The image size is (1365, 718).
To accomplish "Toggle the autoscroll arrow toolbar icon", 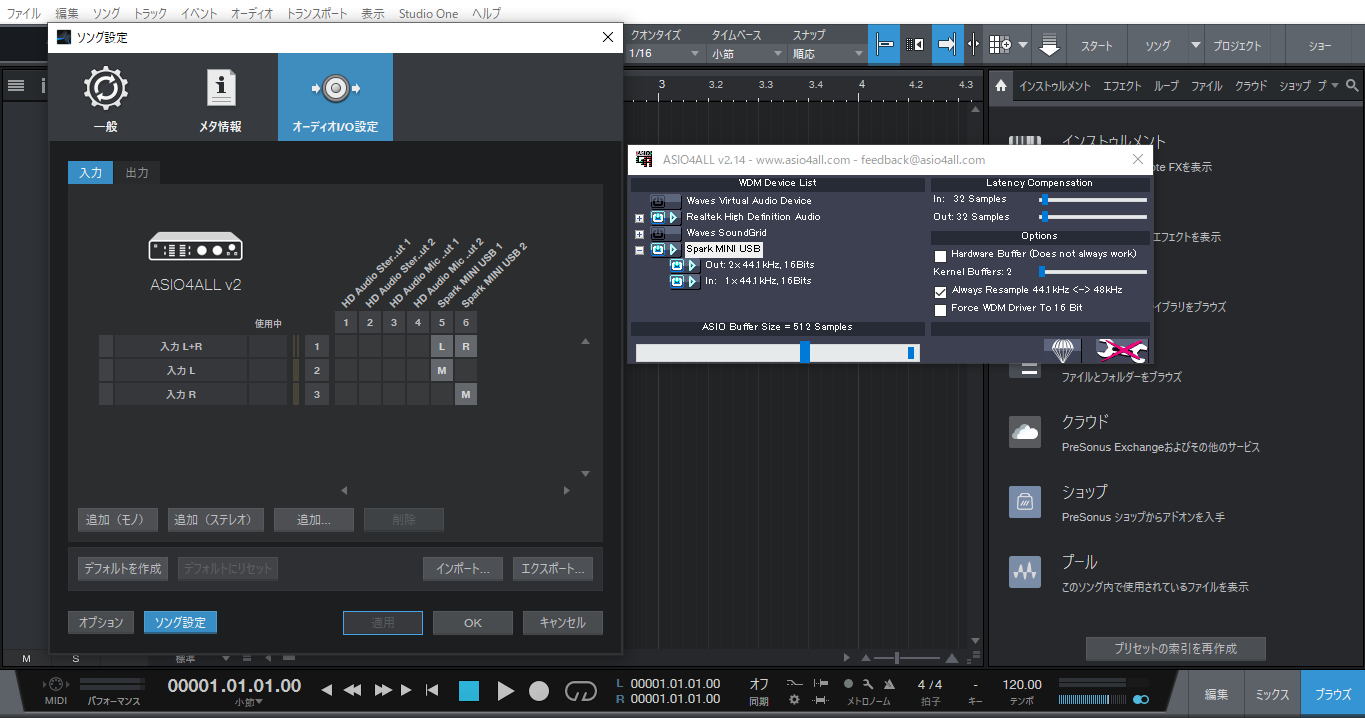I will (x=948, y=45).
